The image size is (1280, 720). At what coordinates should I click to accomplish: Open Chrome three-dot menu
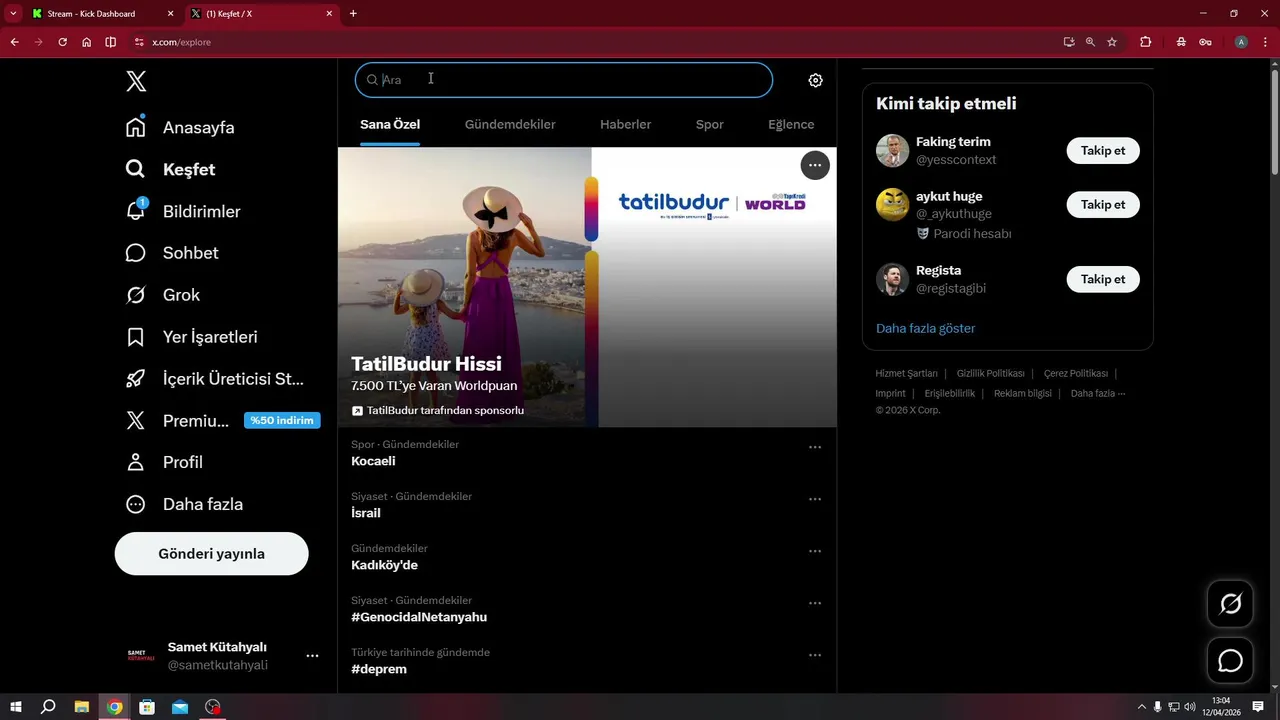(1266, 42)
